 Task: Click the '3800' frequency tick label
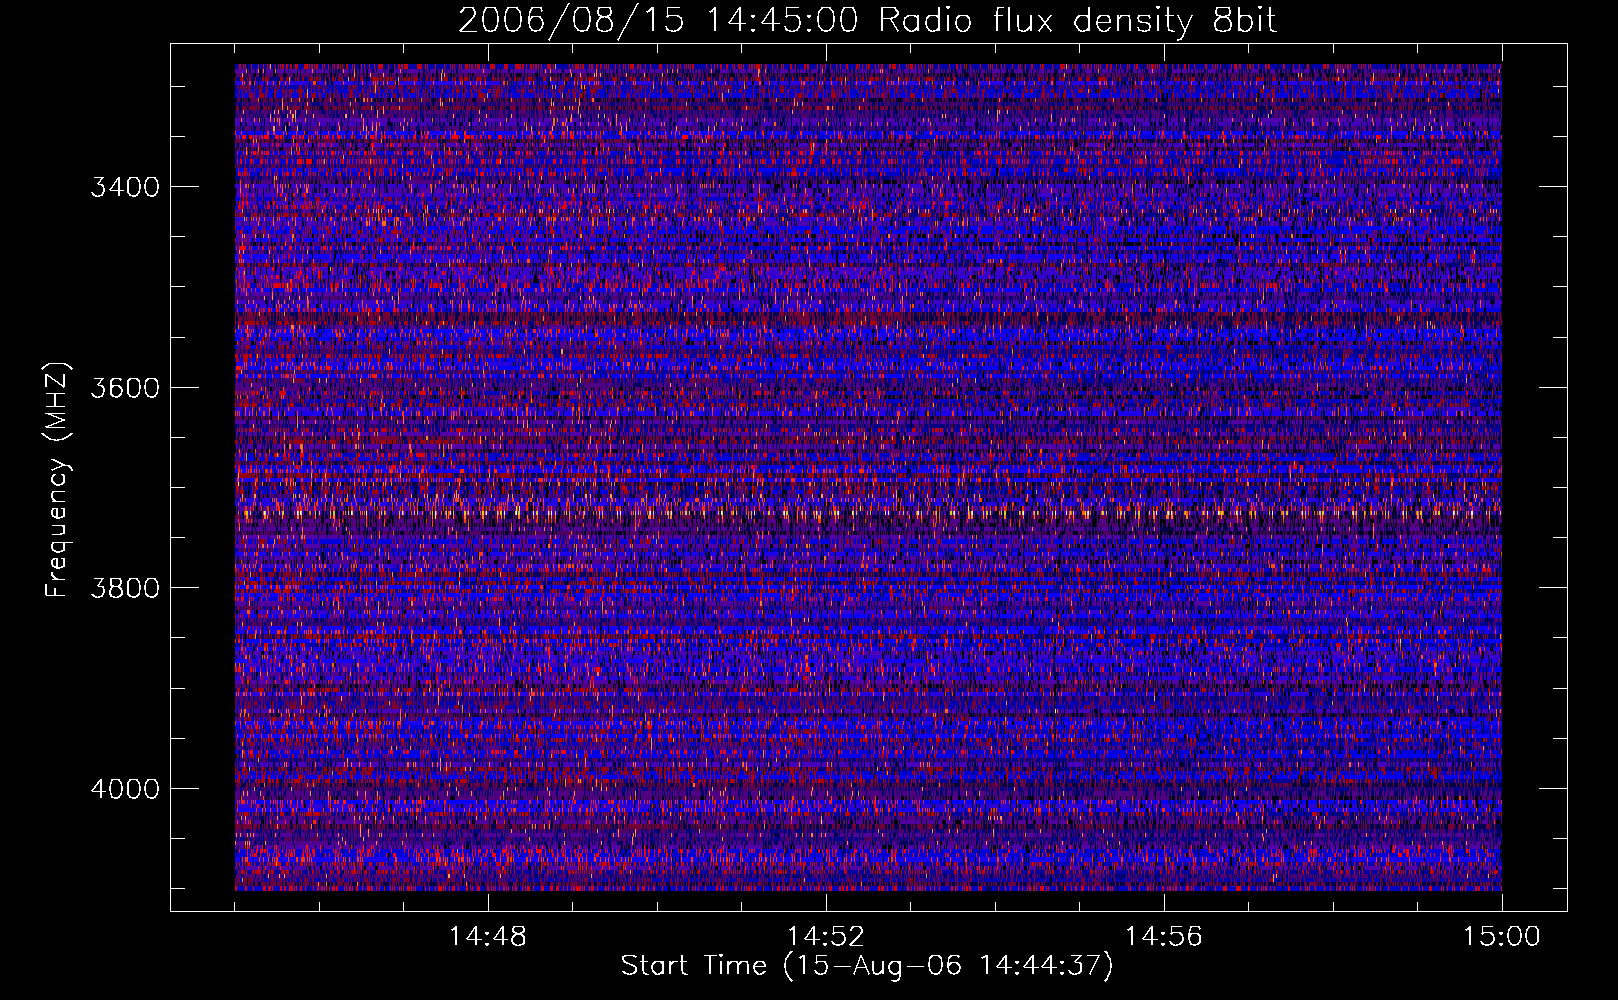pos(124,588)
